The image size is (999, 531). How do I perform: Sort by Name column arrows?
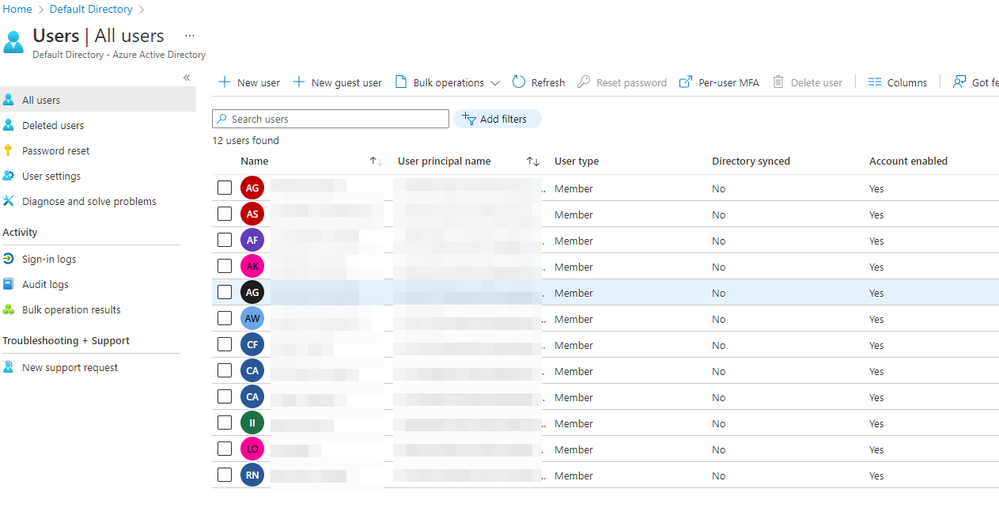tap(376, 161)
